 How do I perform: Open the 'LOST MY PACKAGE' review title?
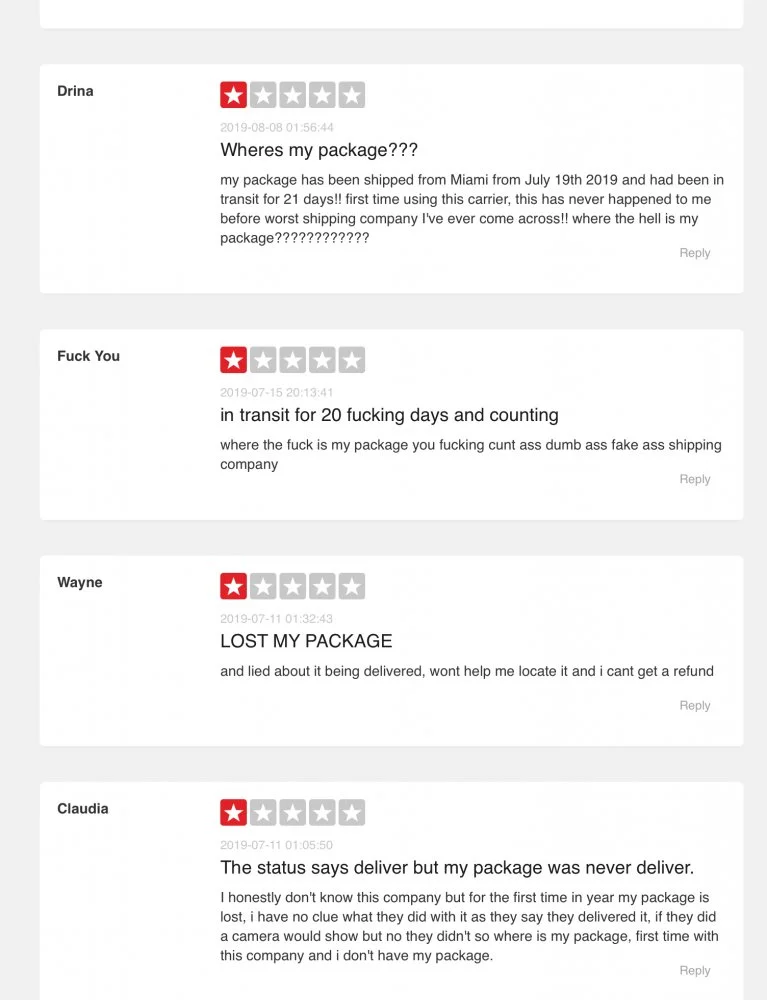coord(306,641)
